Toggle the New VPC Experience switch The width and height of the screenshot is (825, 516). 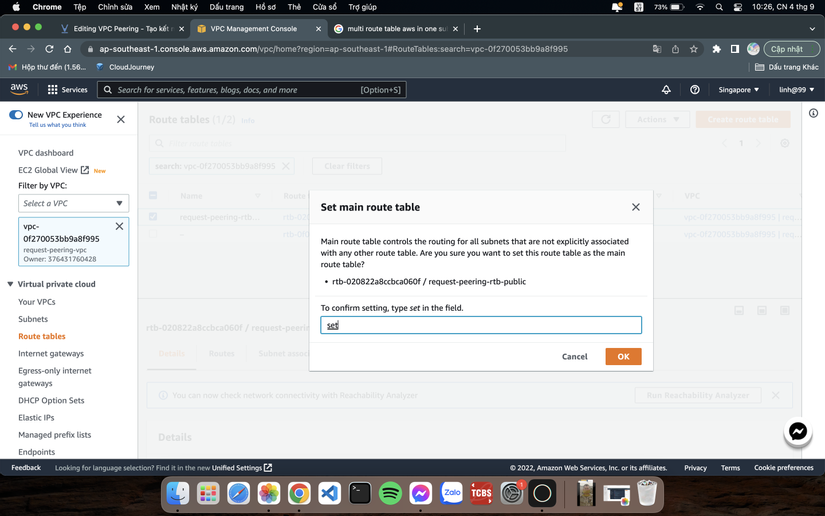(x=16, y=115)
